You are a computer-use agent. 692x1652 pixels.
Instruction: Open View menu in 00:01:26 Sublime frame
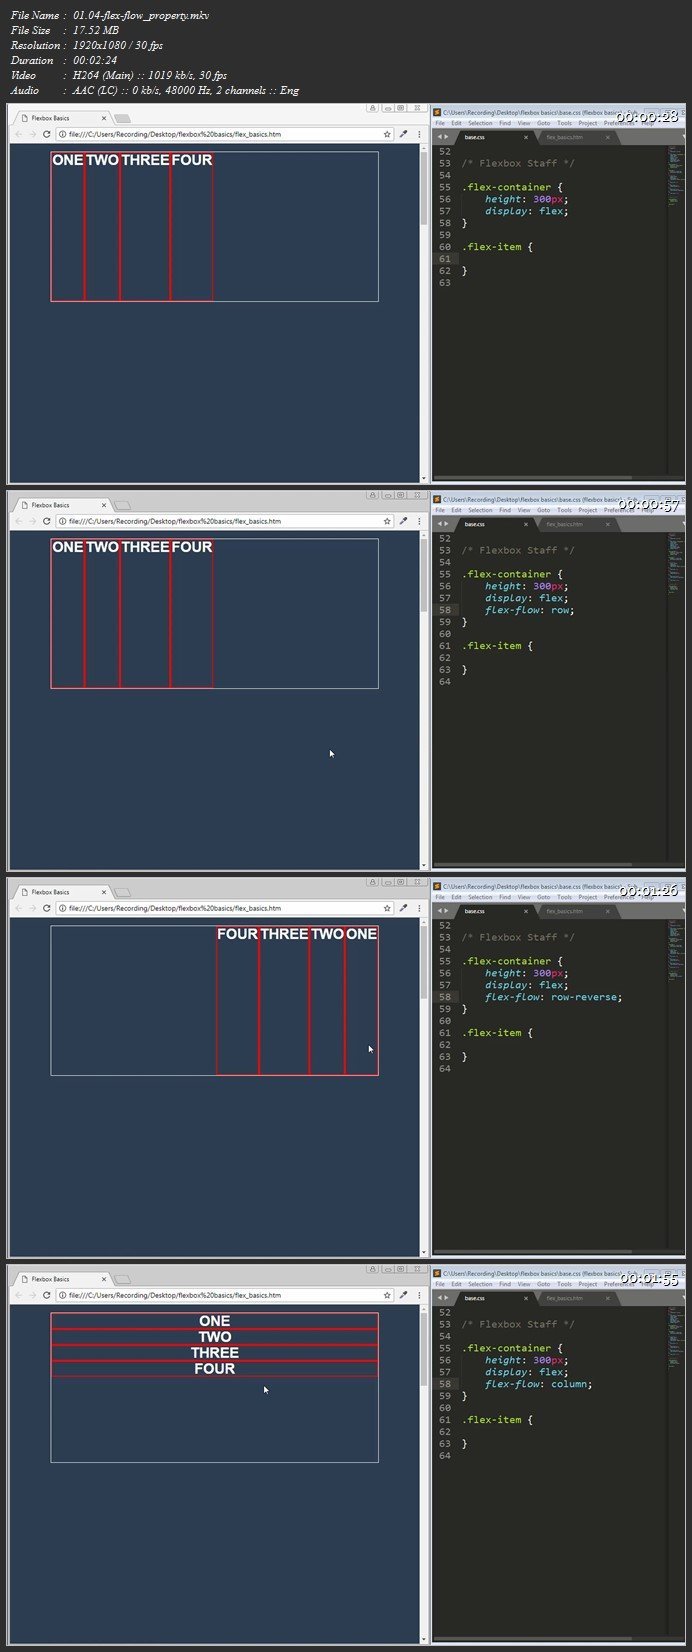(524, 897)
